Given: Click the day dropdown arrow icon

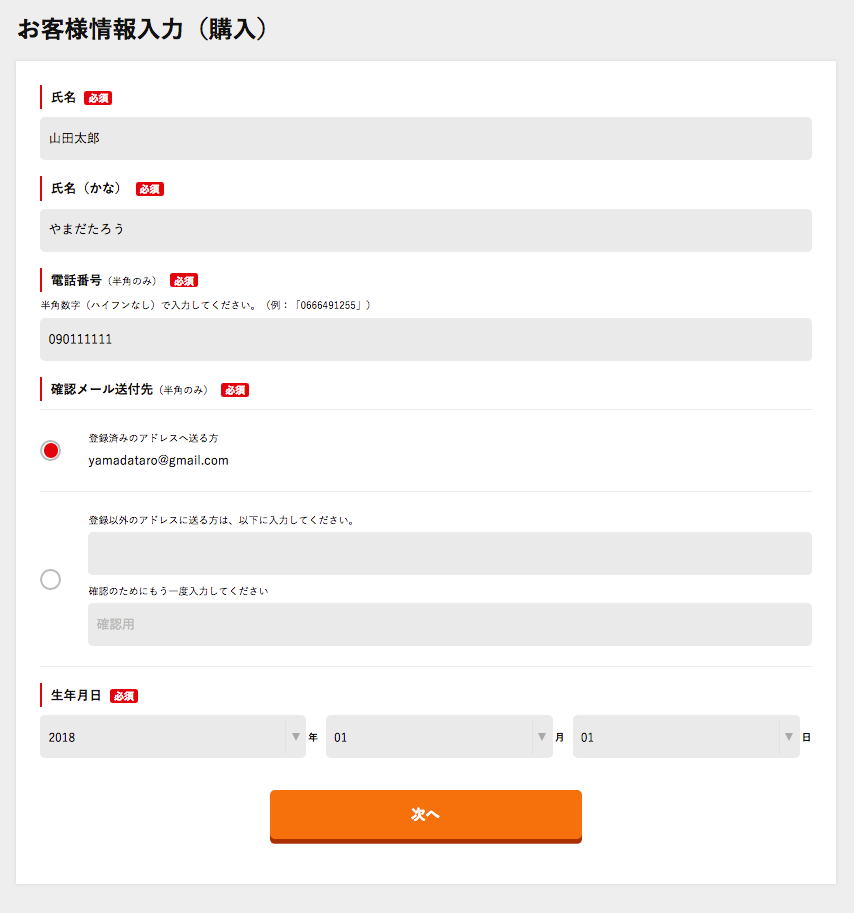Looking at the screenshot, I should pyautogui.click(x=789, y=737).
